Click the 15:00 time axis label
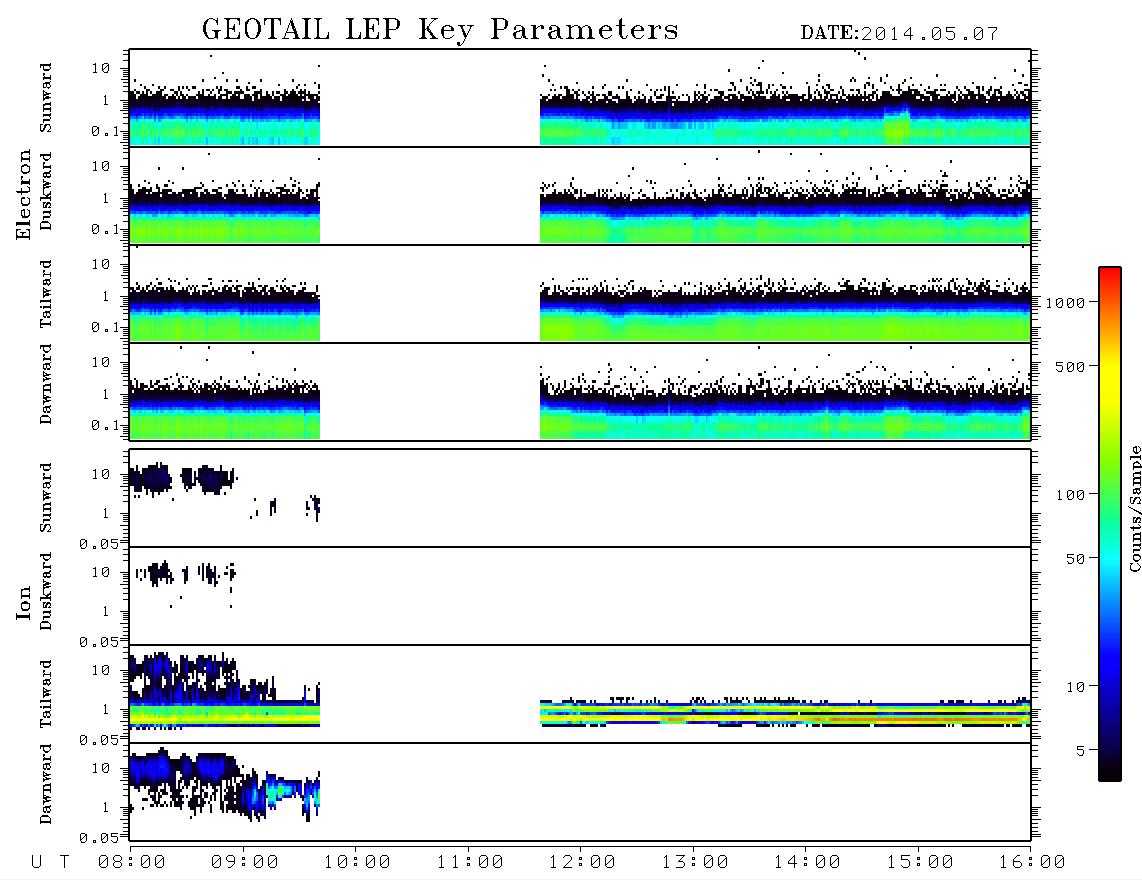The image size is (1142, 880). click(x=920, y=863)
